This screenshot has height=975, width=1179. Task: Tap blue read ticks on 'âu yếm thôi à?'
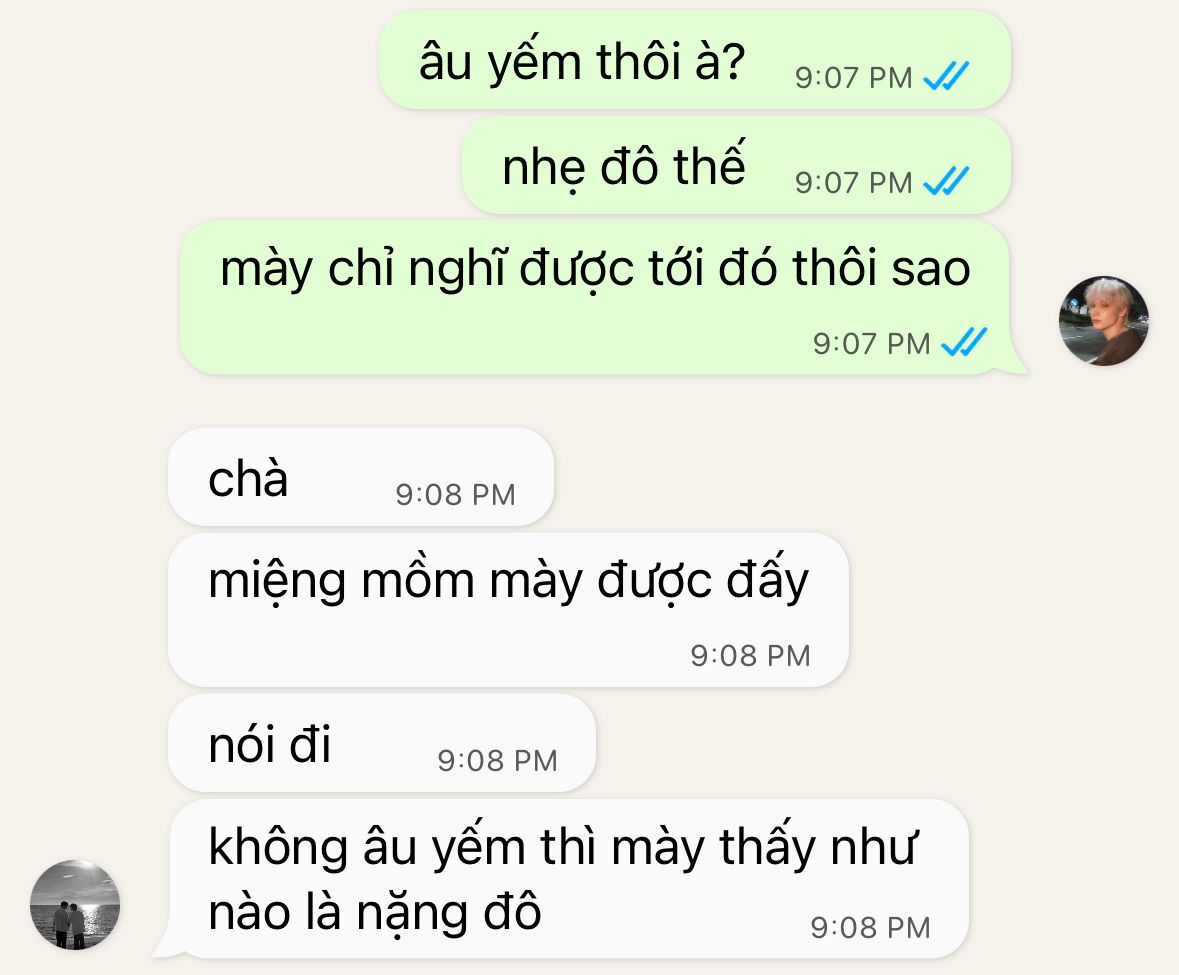[946, 76]
